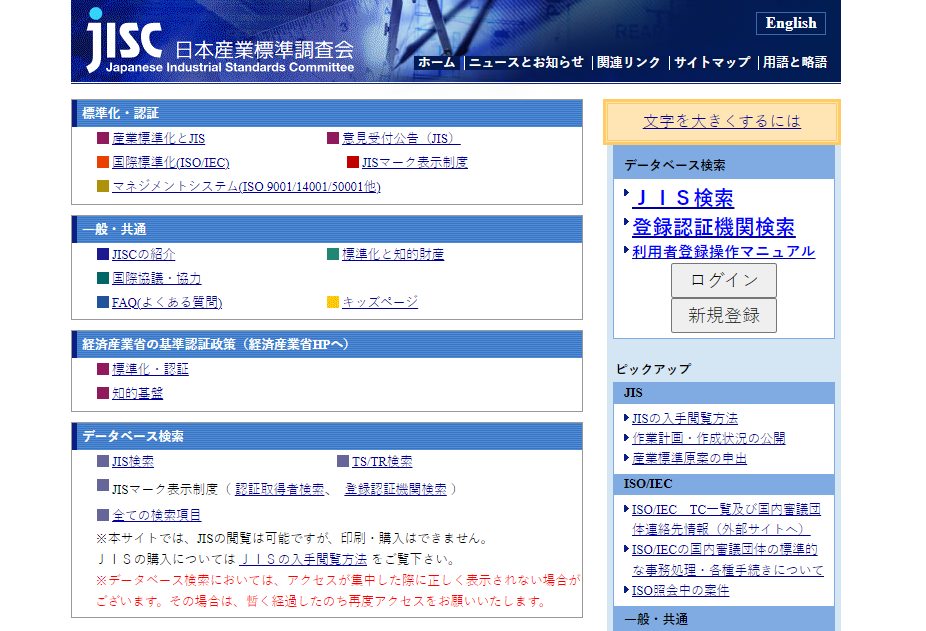Open 認証取得者検索 link
The height and width of the screenshot is (631, 926).
pyautogui.click(x=280, y=490)
